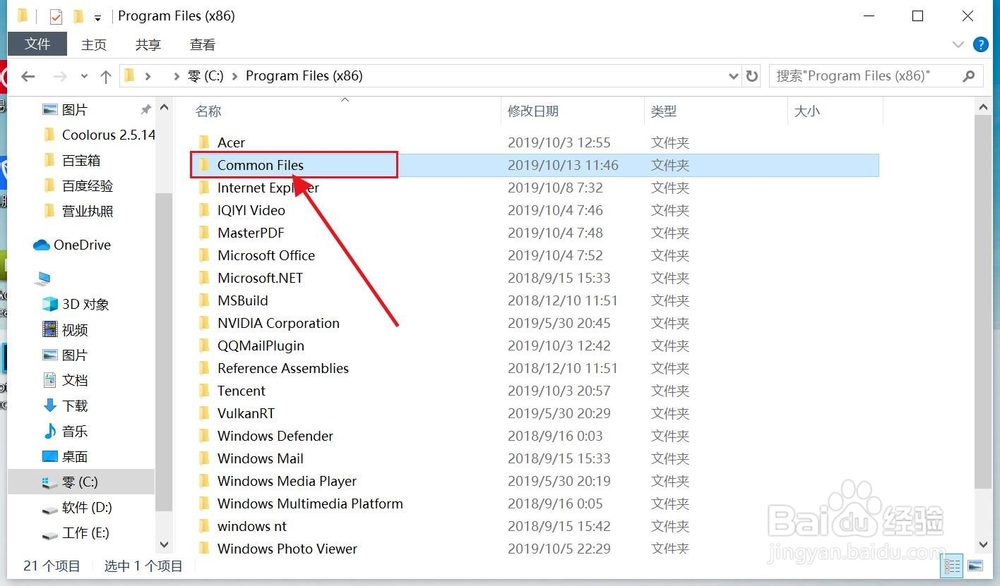Click Program Files (x86) in the breadcrumb
The width and height of the screenshot is (1000, 586).
tap(304, 76)
